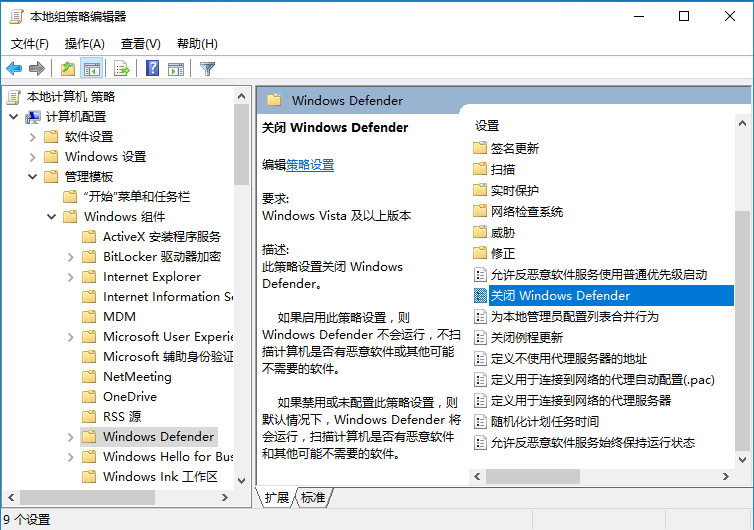The height and width of the screenshot is (530, 754).
Task: Click the NetMeeting folder icon in tree
Action: [89, 376]
